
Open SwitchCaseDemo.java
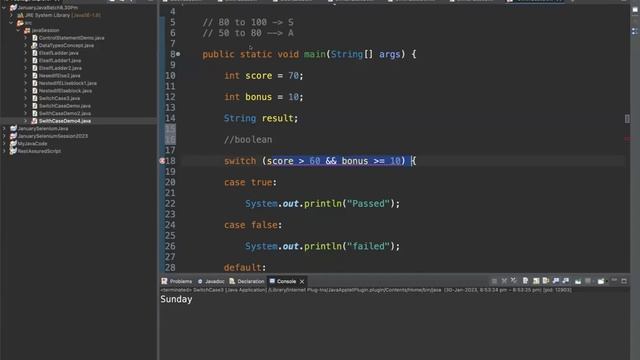coord(64,106)
